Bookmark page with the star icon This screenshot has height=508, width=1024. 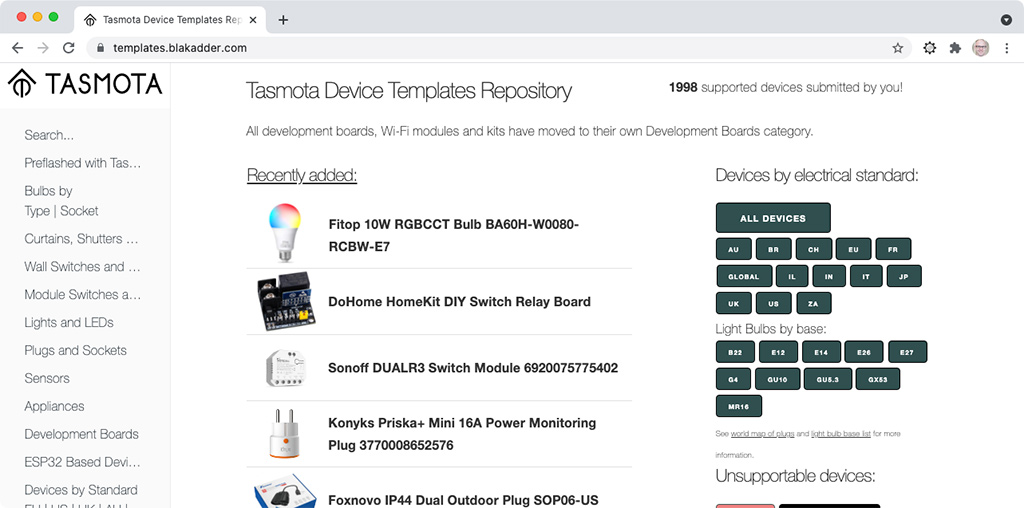pyautogui.click(x=898, y=48)
